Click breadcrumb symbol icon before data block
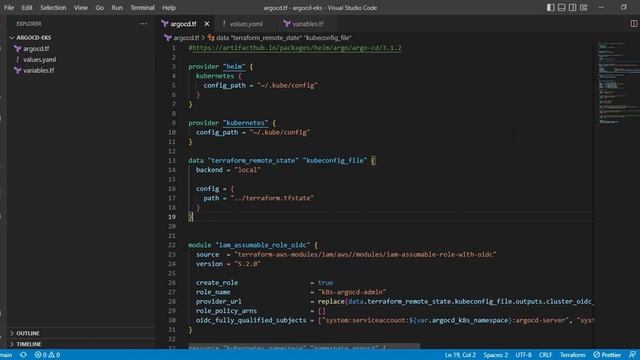 point(211,38)
